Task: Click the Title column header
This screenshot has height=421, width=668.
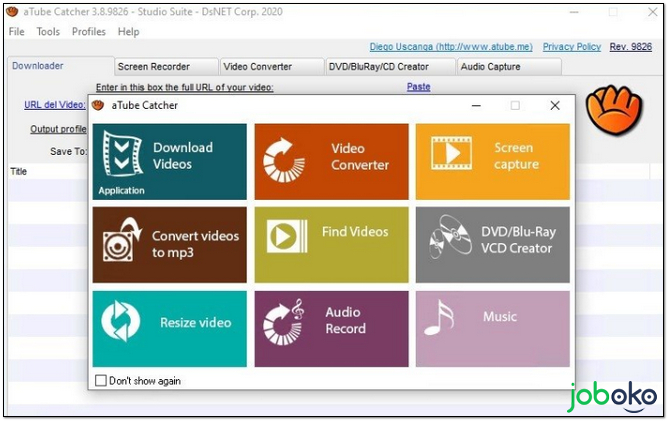Action: pos(18,171)
